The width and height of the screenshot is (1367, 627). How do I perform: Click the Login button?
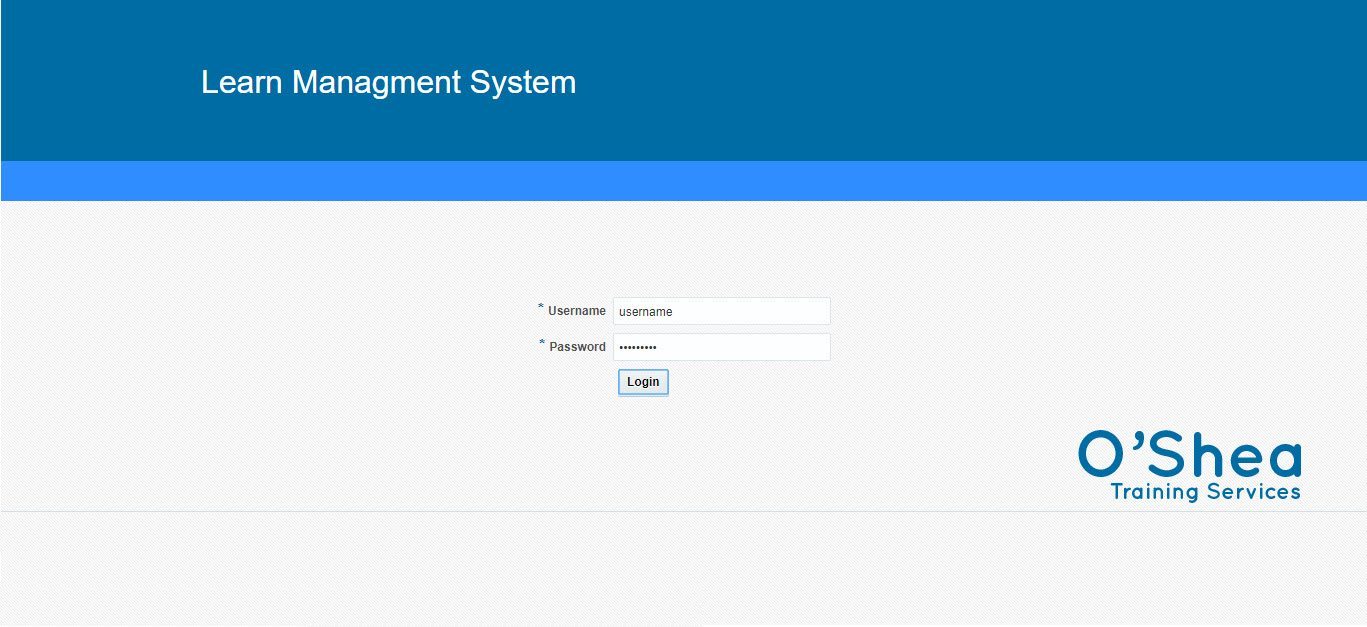pyautogui.click(x=643, y=382)
